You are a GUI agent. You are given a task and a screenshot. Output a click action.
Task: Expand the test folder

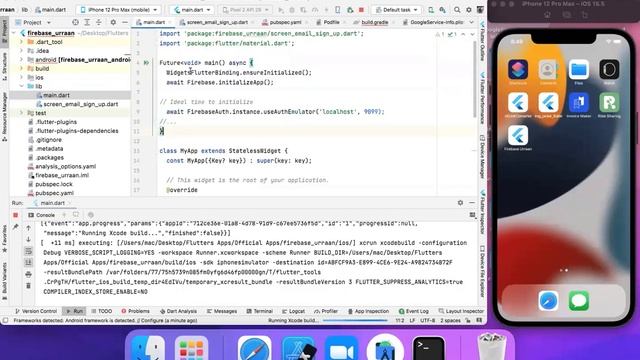click(21, 113)
